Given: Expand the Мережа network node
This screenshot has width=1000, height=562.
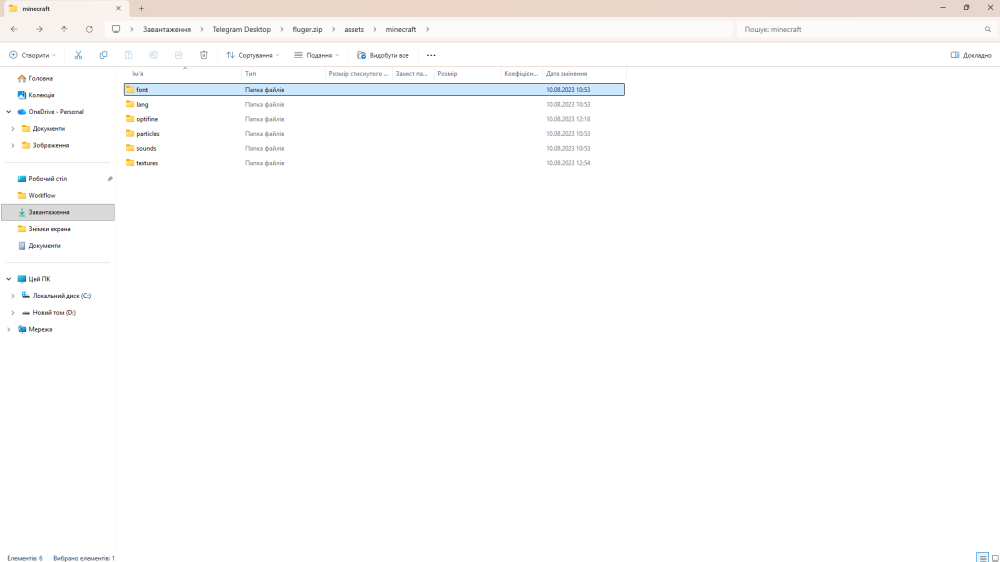Looking at the screenshot, I should click(9, 329).
